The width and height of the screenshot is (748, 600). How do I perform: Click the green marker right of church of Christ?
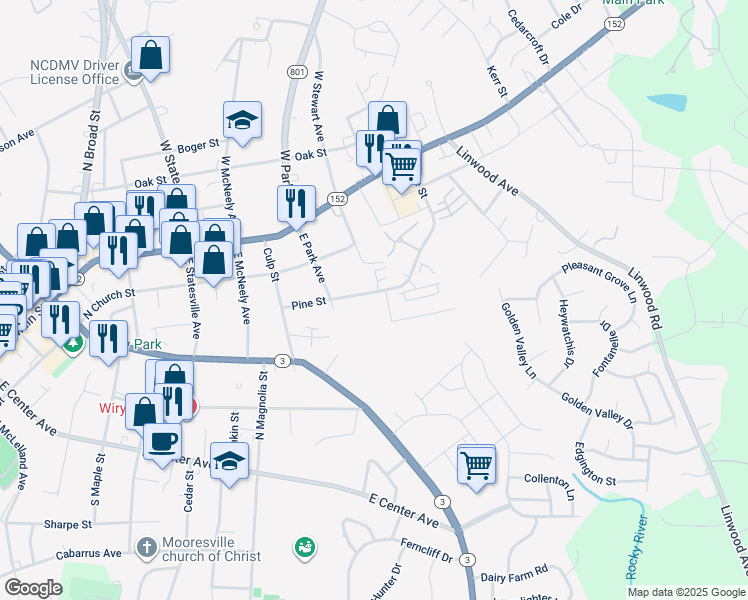[x=303, y=547]
